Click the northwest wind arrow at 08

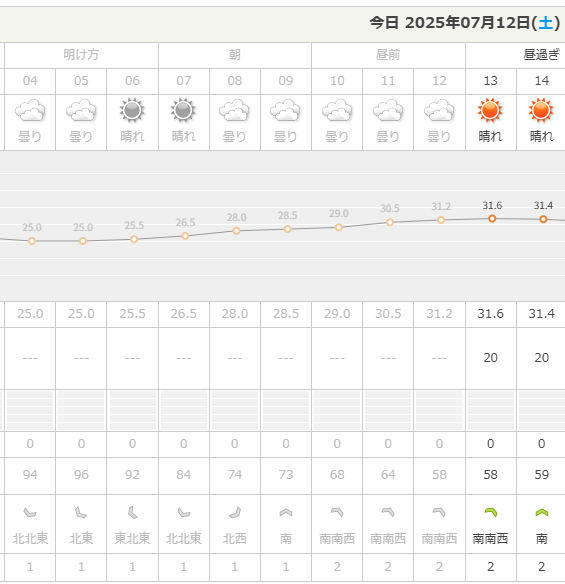click(235, 513)
